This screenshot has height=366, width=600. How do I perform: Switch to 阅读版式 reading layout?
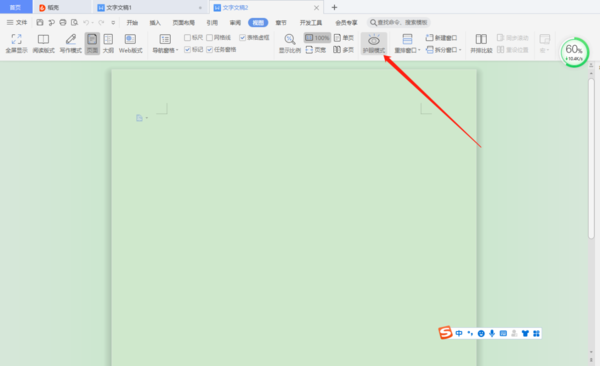[43, 43]
